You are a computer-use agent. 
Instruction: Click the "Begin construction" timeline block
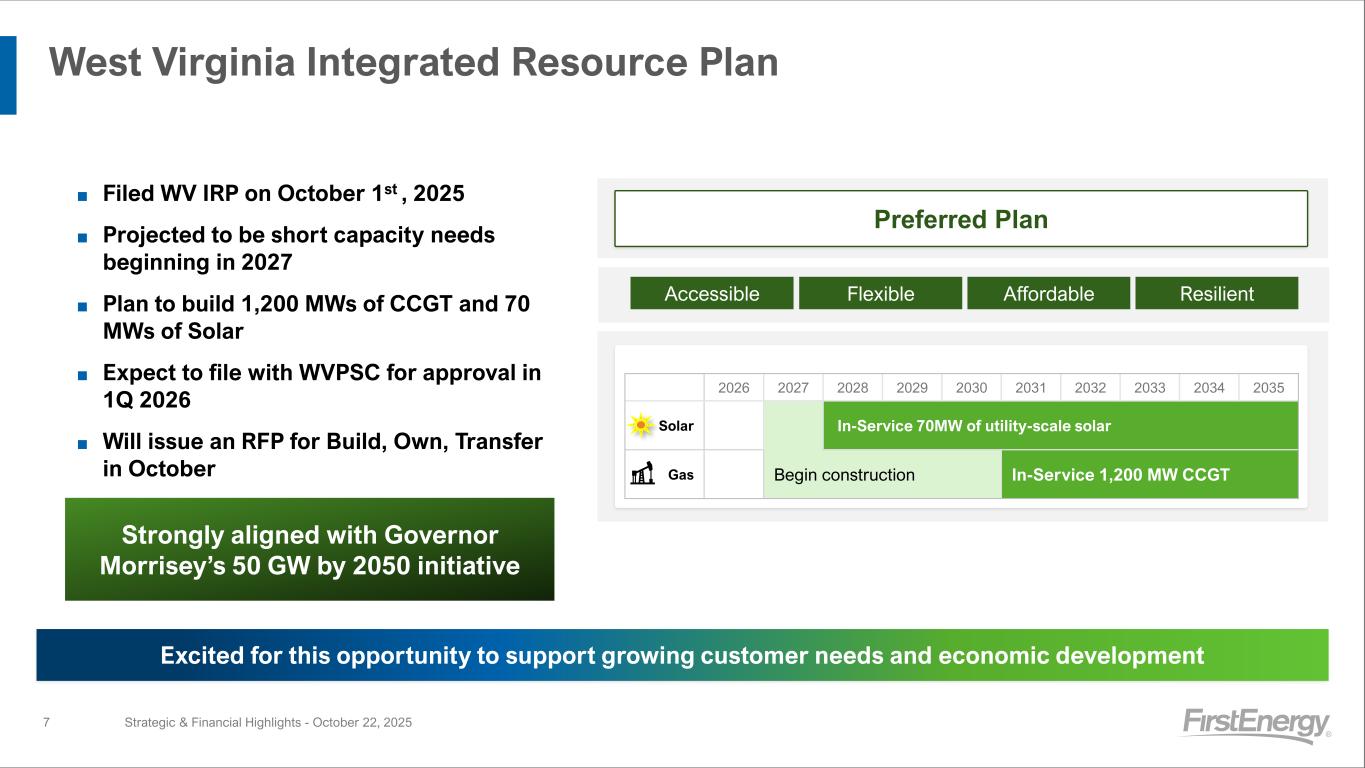pos(883,475)
